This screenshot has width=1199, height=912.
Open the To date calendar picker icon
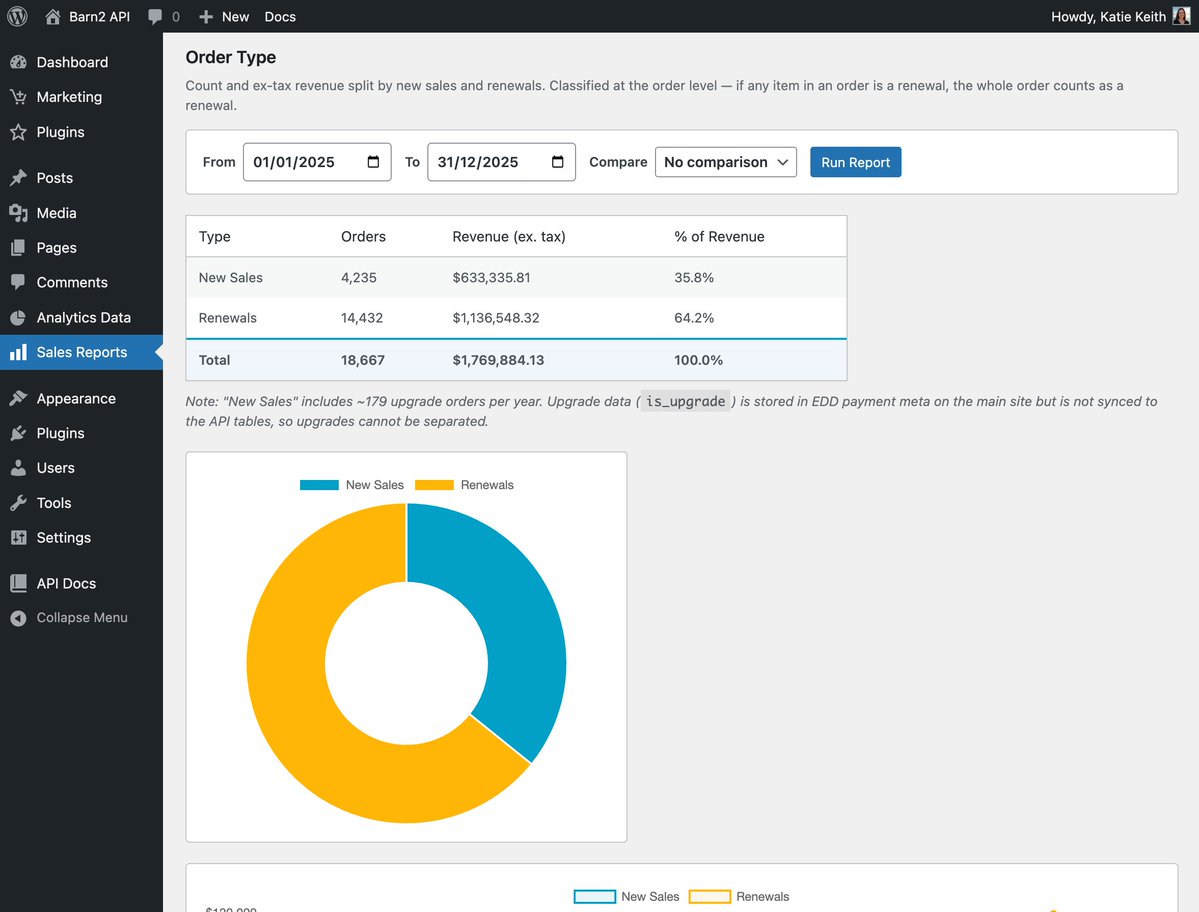(x=557, y=162)
